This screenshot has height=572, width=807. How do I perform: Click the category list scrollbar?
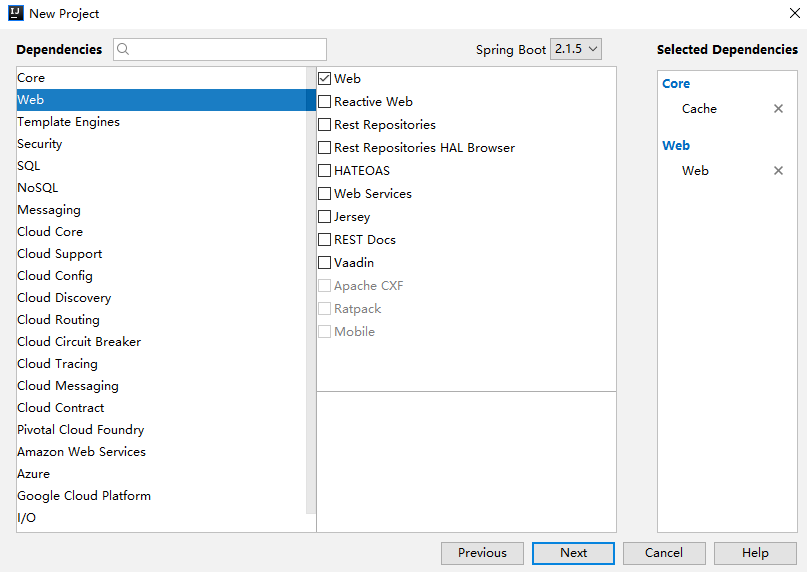[x=311, y=300]
